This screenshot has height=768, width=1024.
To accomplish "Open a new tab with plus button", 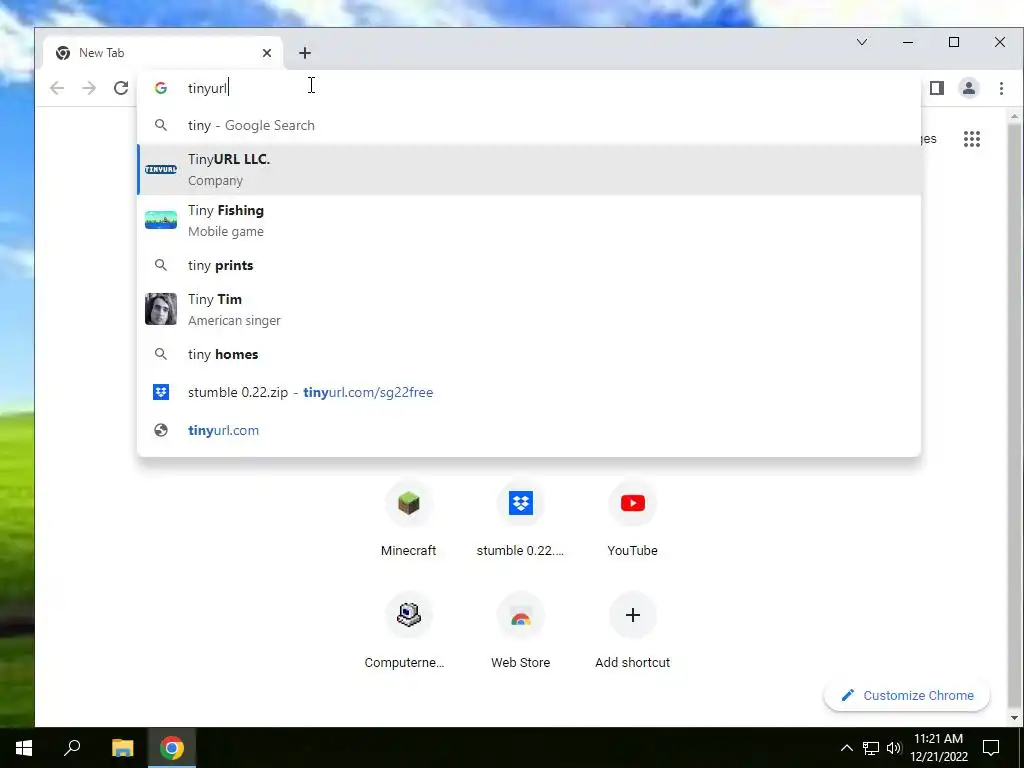I will pos(305,53).
